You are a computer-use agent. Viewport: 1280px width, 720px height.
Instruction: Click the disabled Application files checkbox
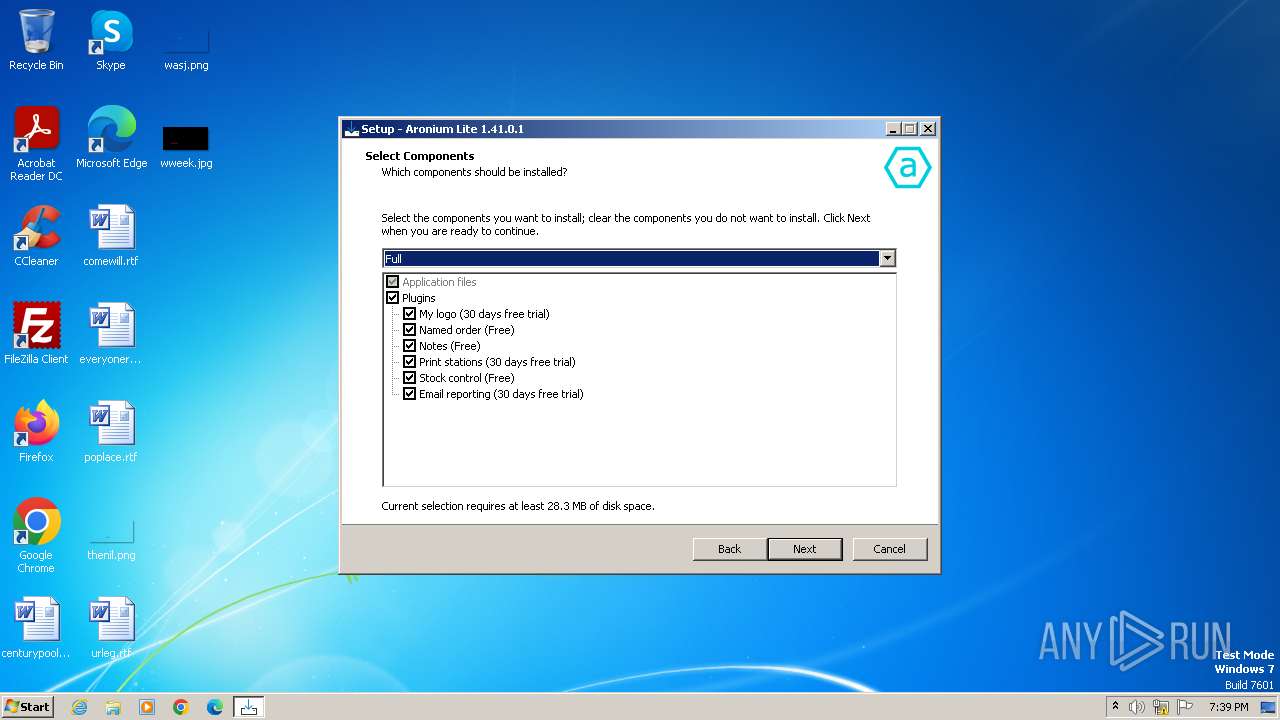[x=392, y=282]
